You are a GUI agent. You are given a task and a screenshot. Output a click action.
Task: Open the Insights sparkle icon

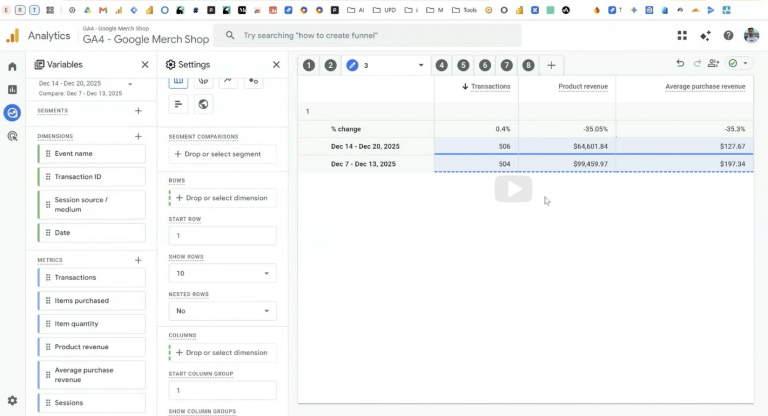(x=705, y=35)
